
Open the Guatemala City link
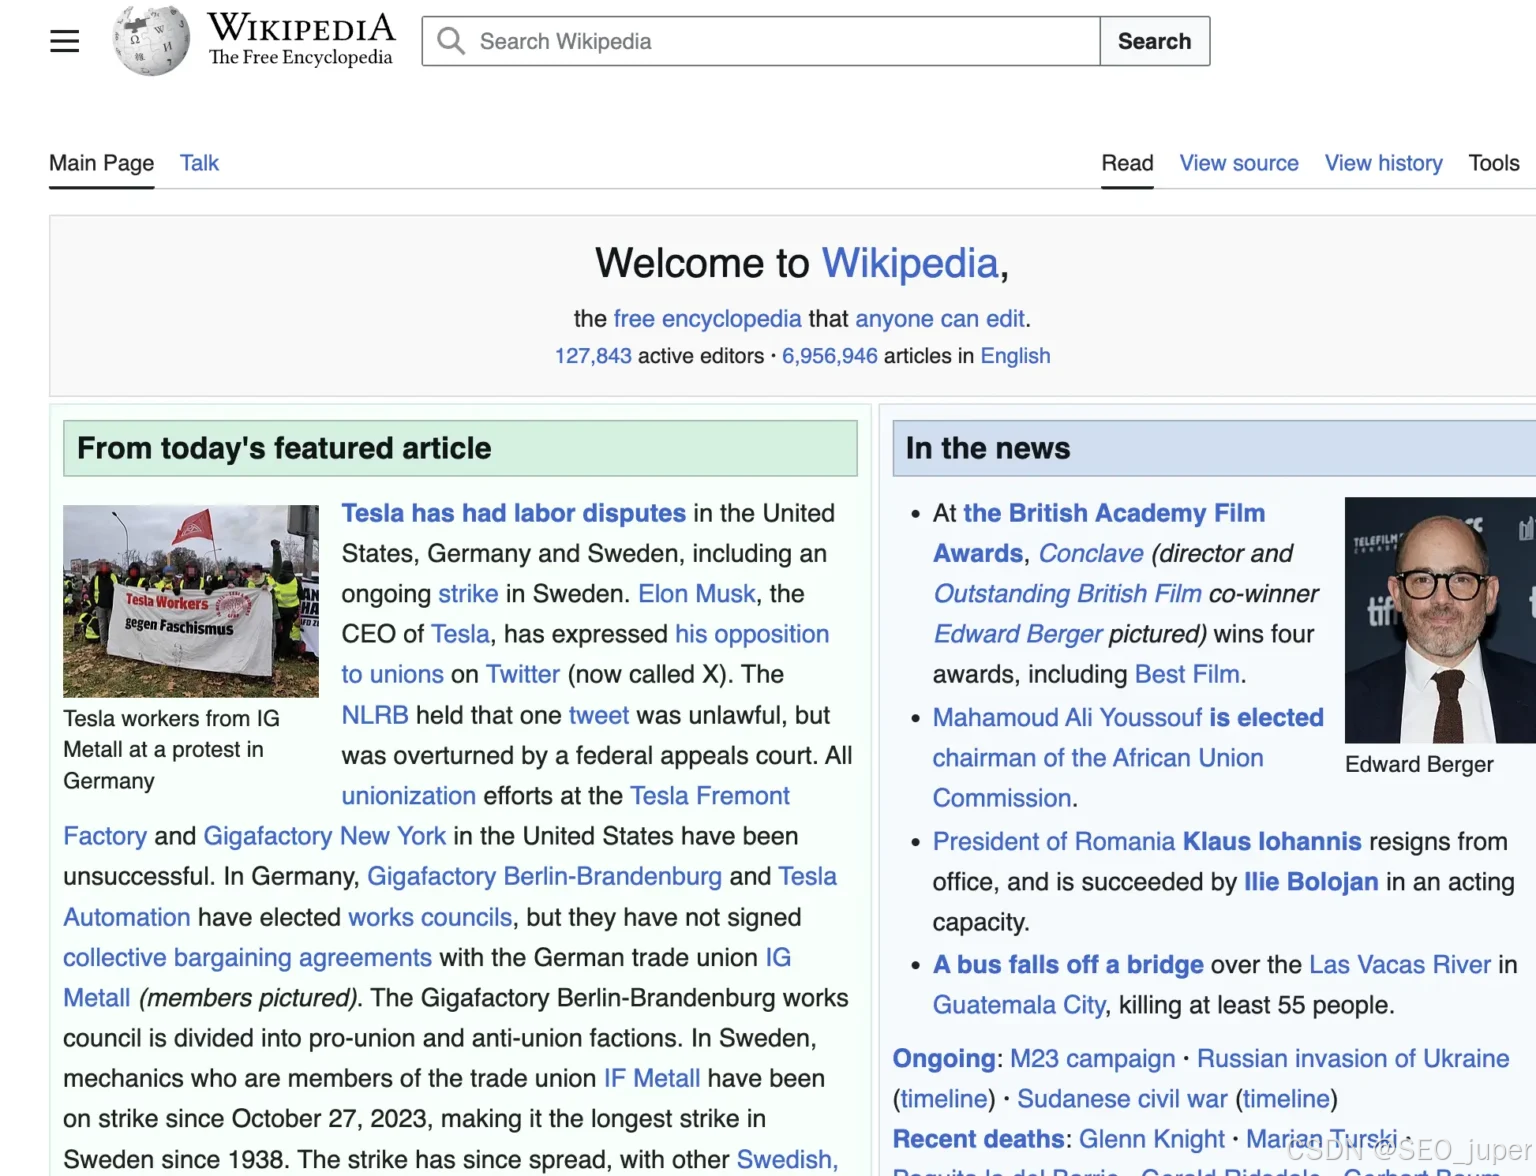(1019, 1004)
